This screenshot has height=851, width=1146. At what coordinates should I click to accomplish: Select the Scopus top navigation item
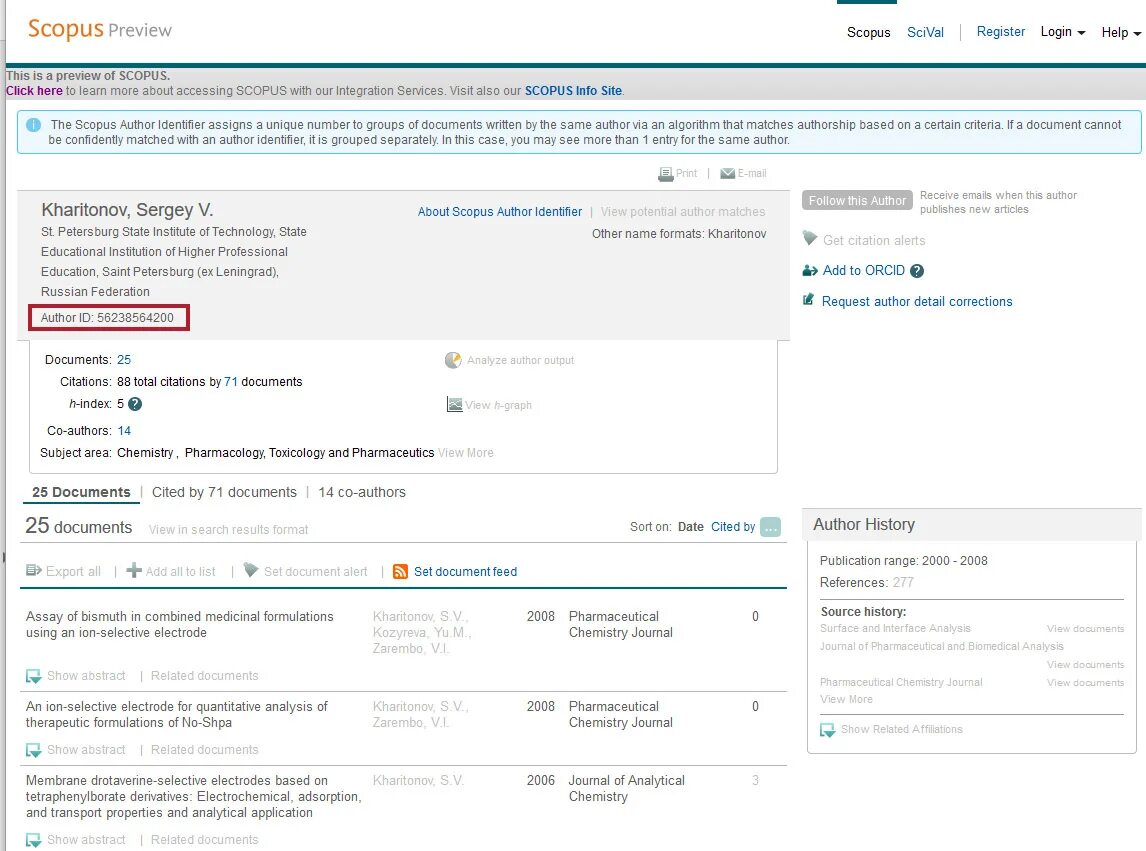tap(868, 33)
